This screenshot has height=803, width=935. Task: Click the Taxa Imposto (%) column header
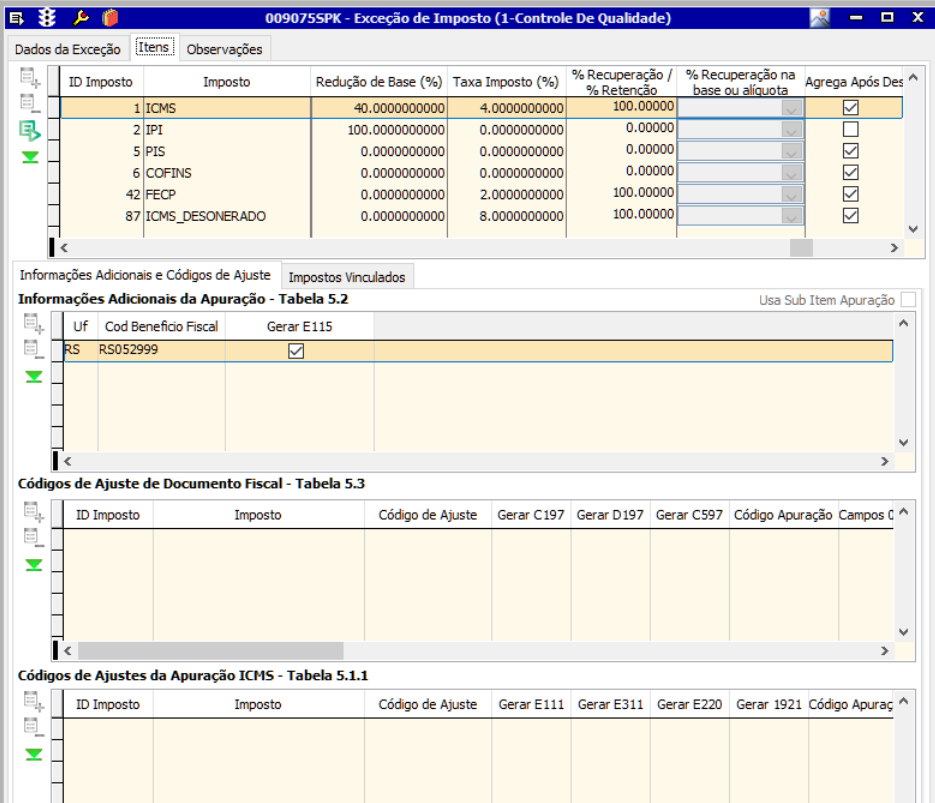506,82
